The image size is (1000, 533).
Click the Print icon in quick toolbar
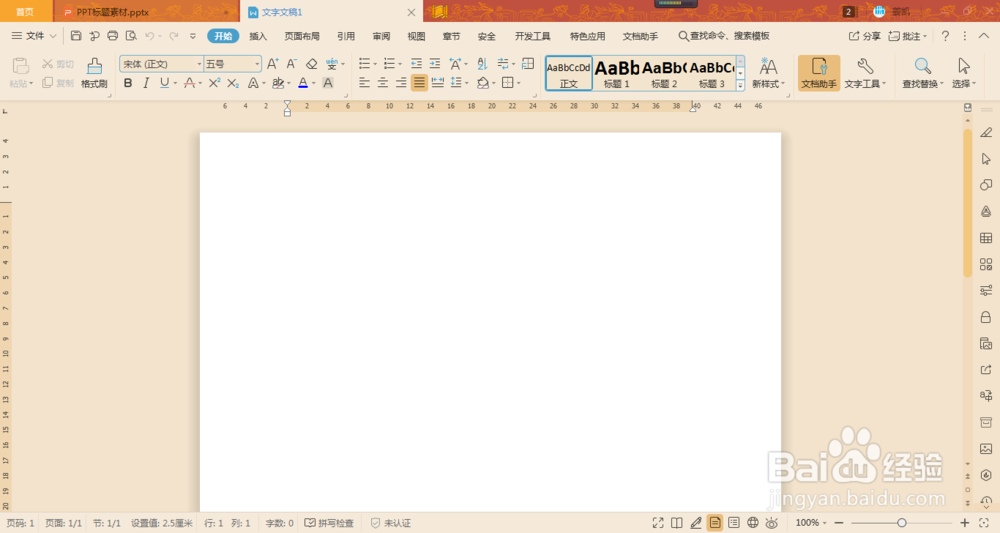[112, 36]
